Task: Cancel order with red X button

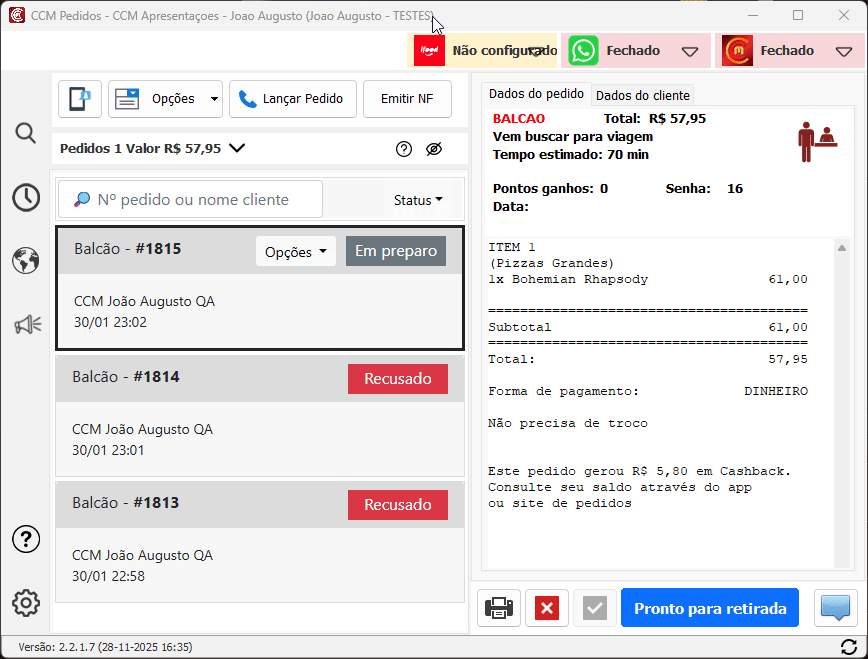Action: point(547,608)
